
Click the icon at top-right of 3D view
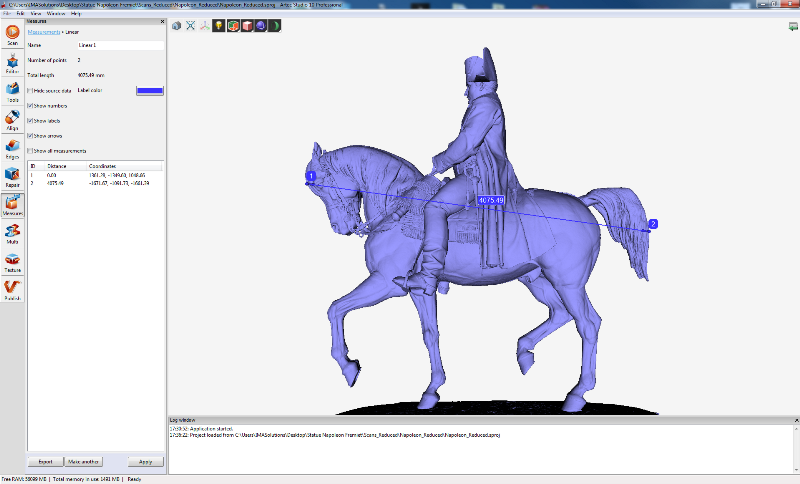(793, 27)
